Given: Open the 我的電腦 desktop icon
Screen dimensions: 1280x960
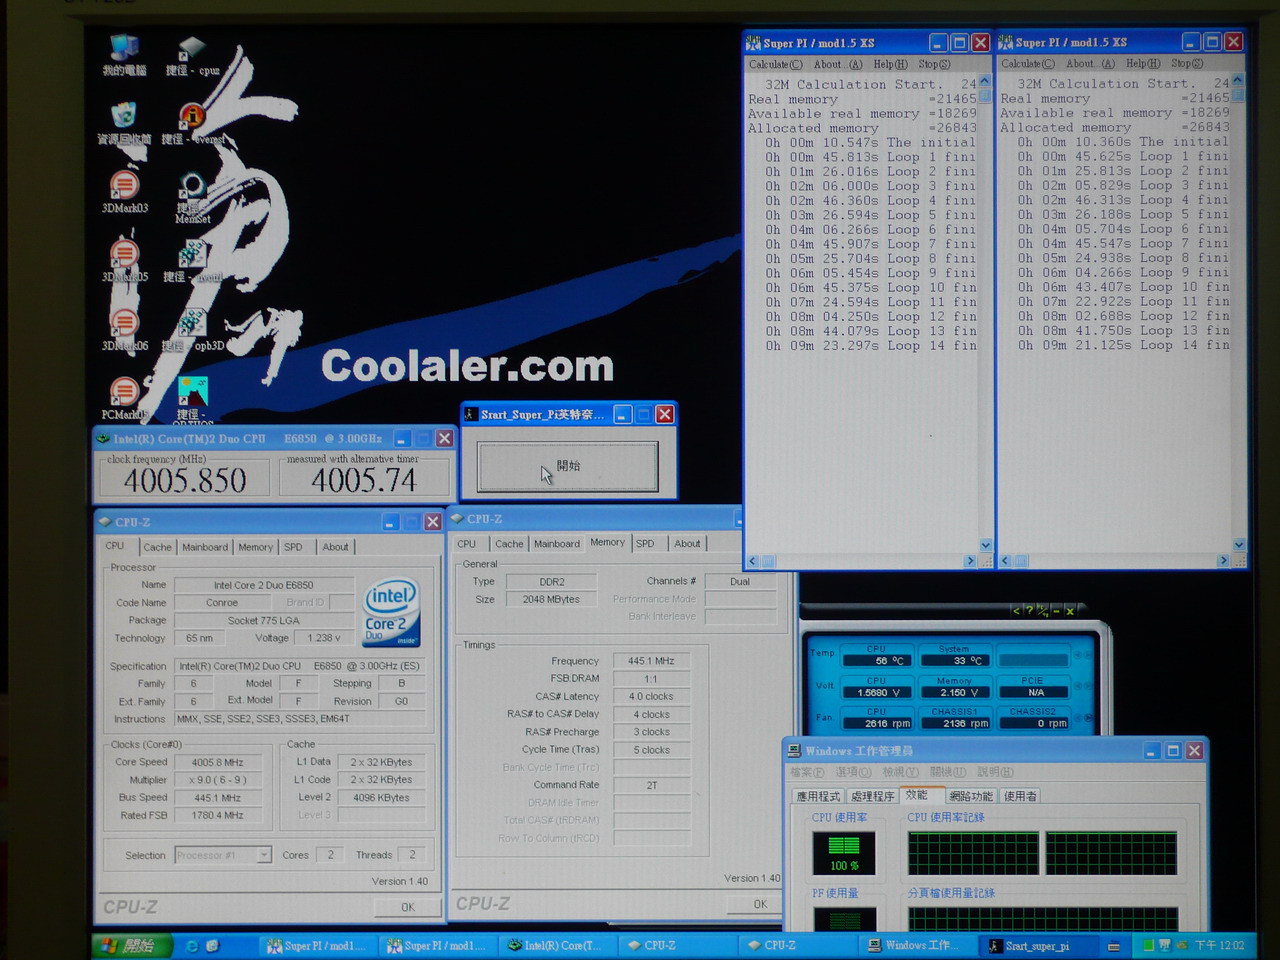Looking at the screenshot, I should coord(124,48).
